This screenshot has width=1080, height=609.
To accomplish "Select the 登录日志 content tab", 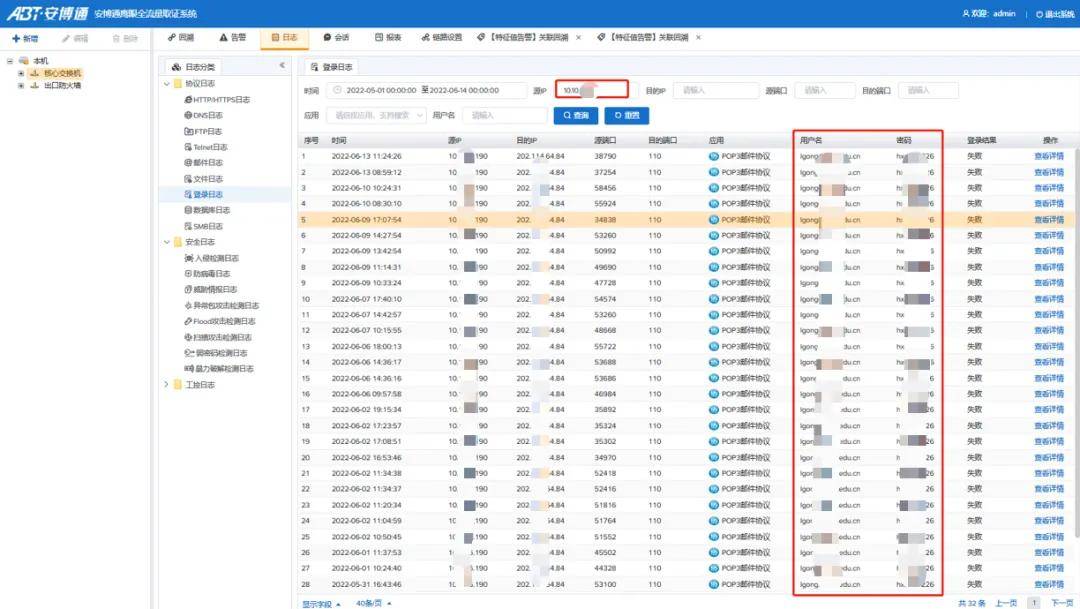I will click(x=332, y=67).
